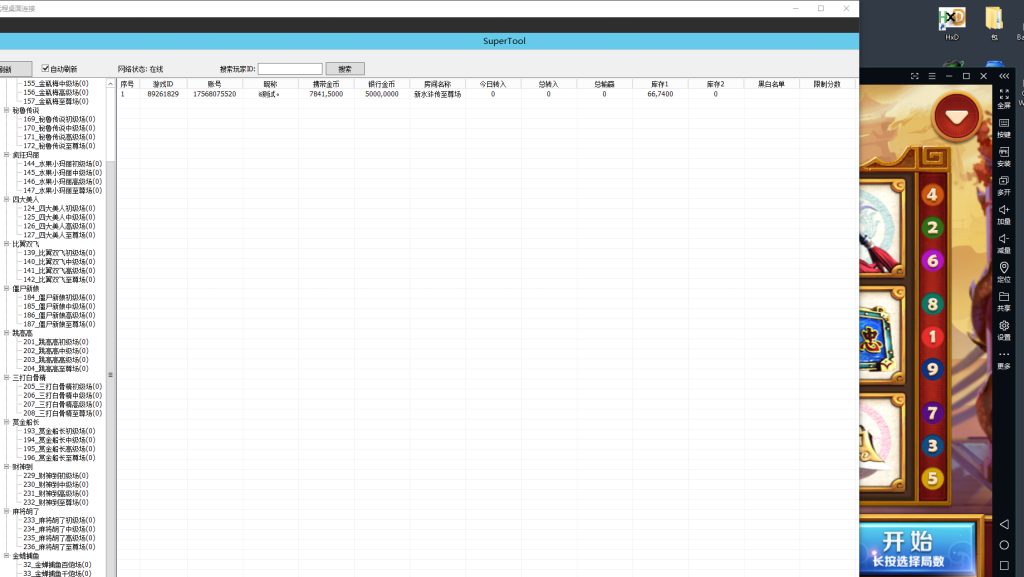Collapse the 麻将胡了 tree group
The height and width of the screenshot is (577, 1024).
[7, 511]
